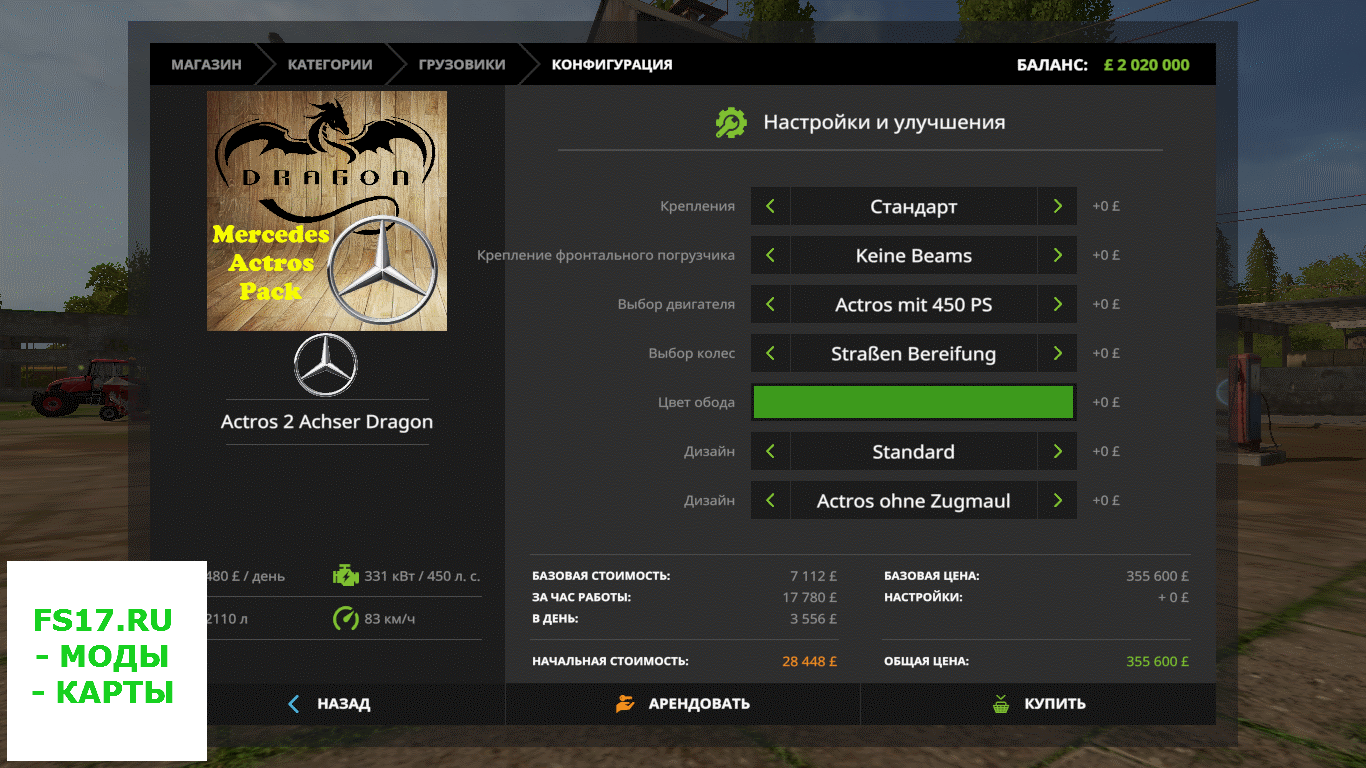This screenshot has height=768, width=1366.
Task: Click left arrow for Крепления option
Action: click(770, 206)
